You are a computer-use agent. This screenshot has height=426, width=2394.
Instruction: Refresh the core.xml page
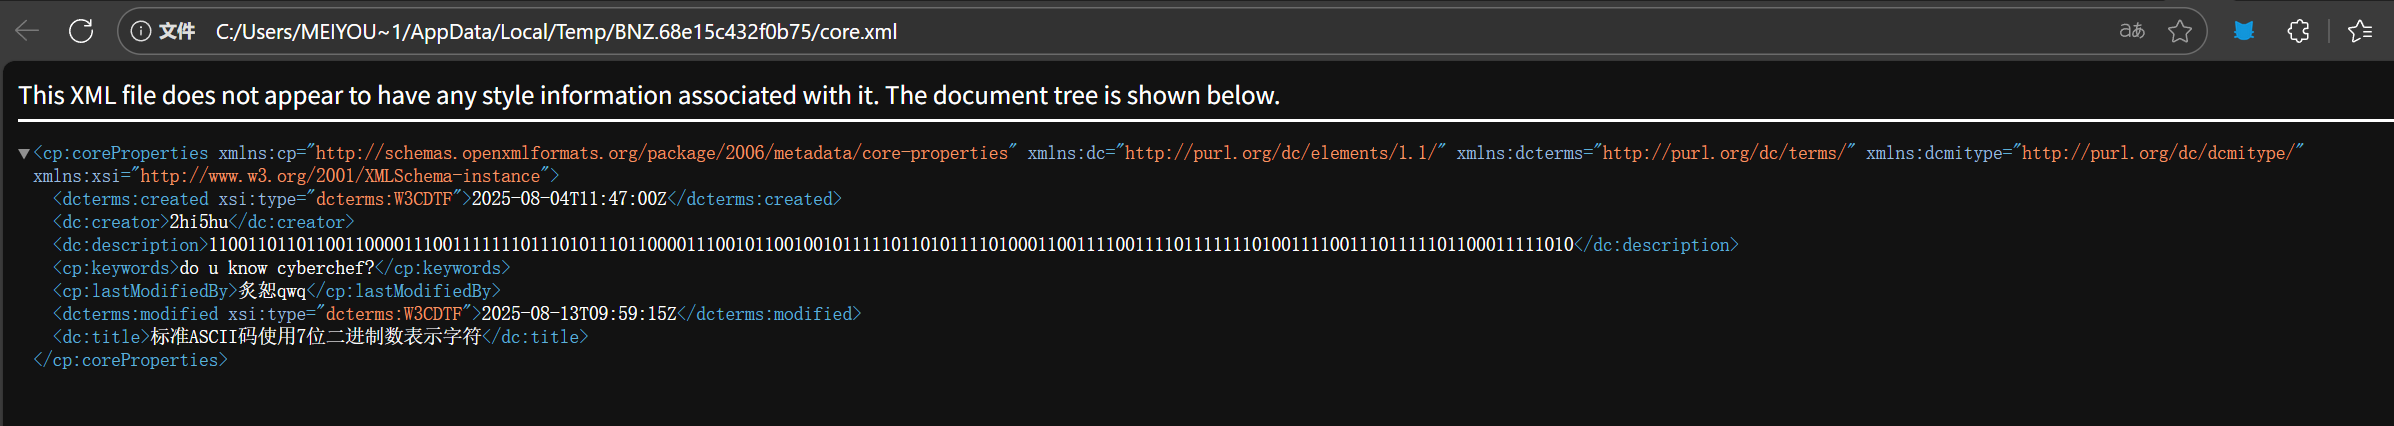point(81,31)
